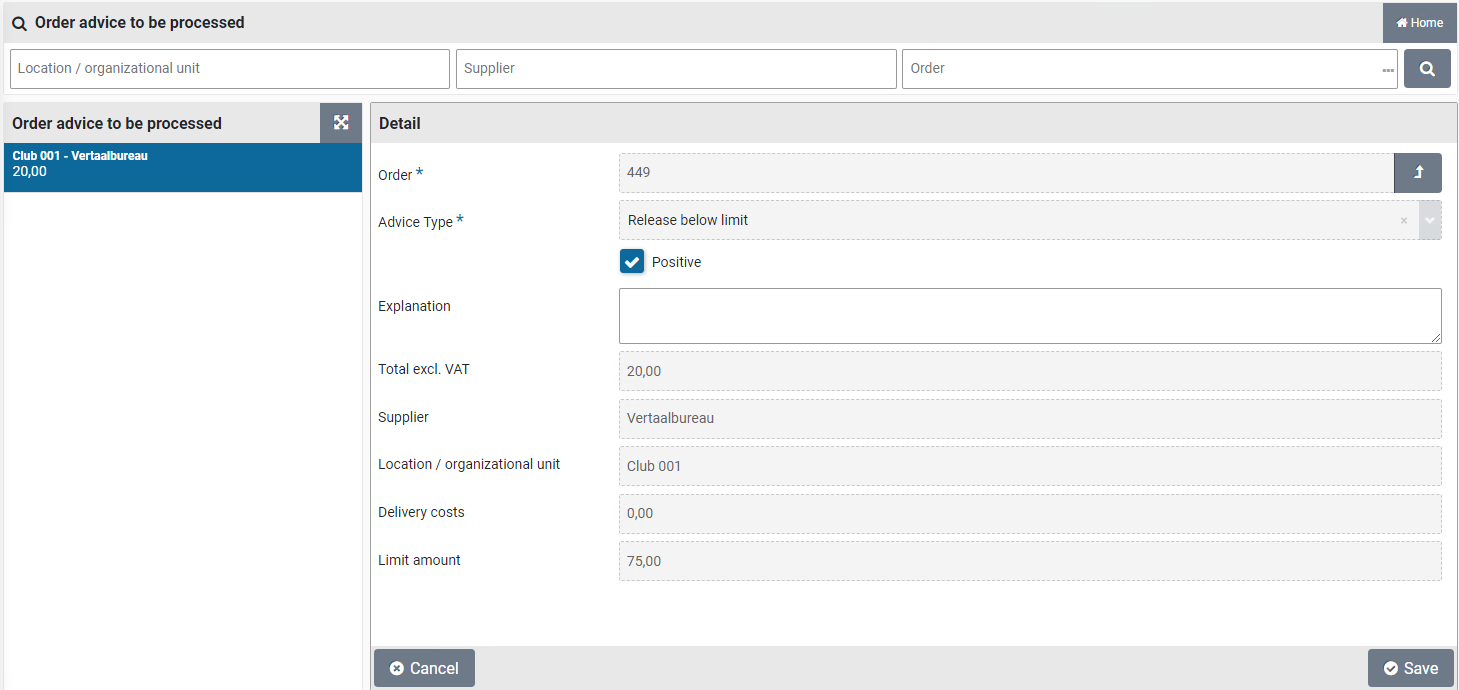This screenshot has width=1459, height=690.
Task: Open the Order lookup ellipsis
Action: [x=1387, y=70]
